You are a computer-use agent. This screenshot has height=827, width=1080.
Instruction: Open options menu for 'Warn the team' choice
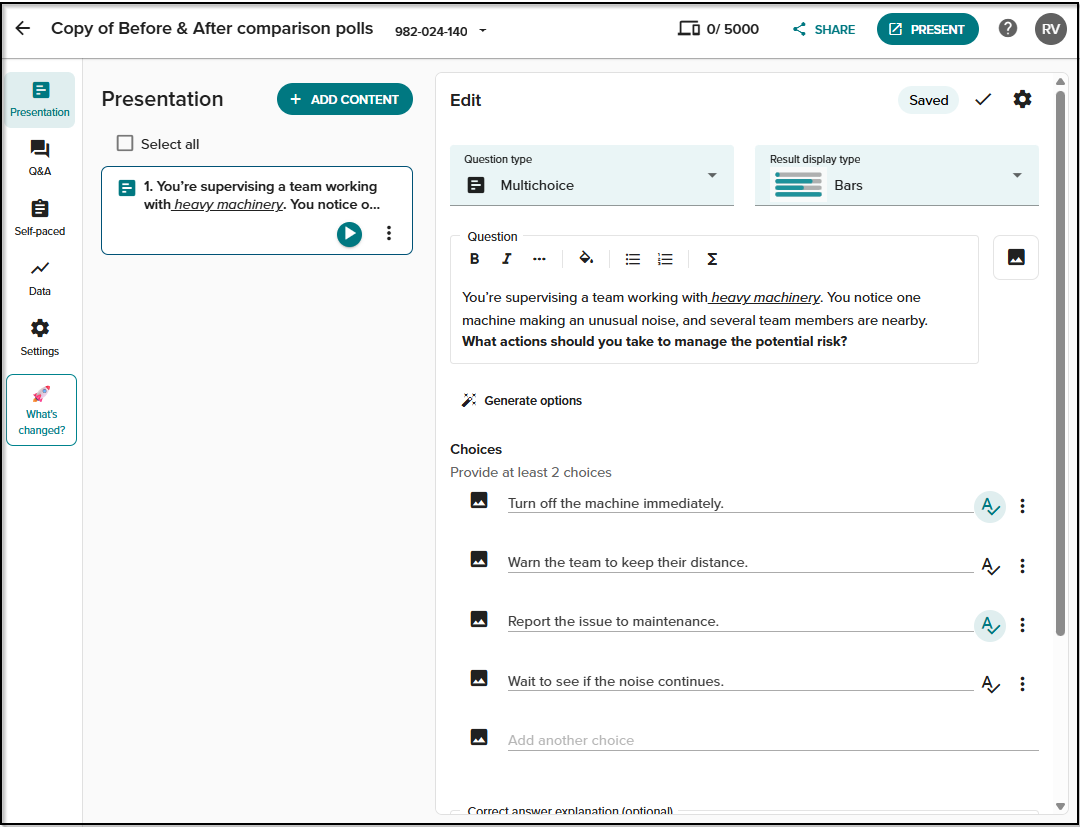coord(1022,565)
